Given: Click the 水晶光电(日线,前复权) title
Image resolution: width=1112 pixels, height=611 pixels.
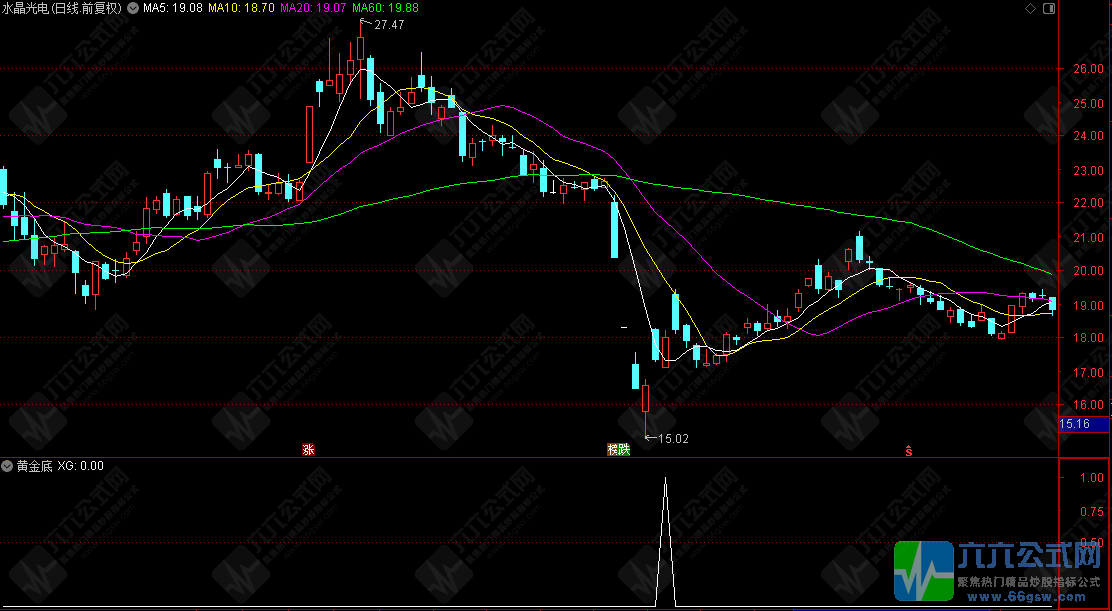Looking at the screenshot, I should tap(62, 9).
